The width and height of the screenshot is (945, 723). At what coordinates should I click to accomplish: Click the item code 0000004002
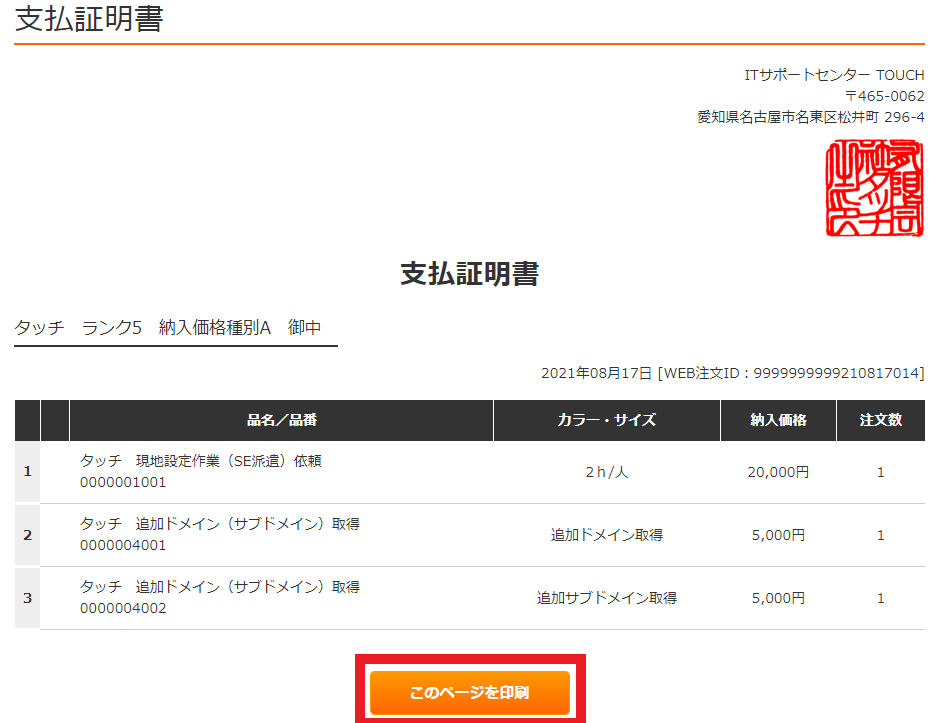(123, 608)
